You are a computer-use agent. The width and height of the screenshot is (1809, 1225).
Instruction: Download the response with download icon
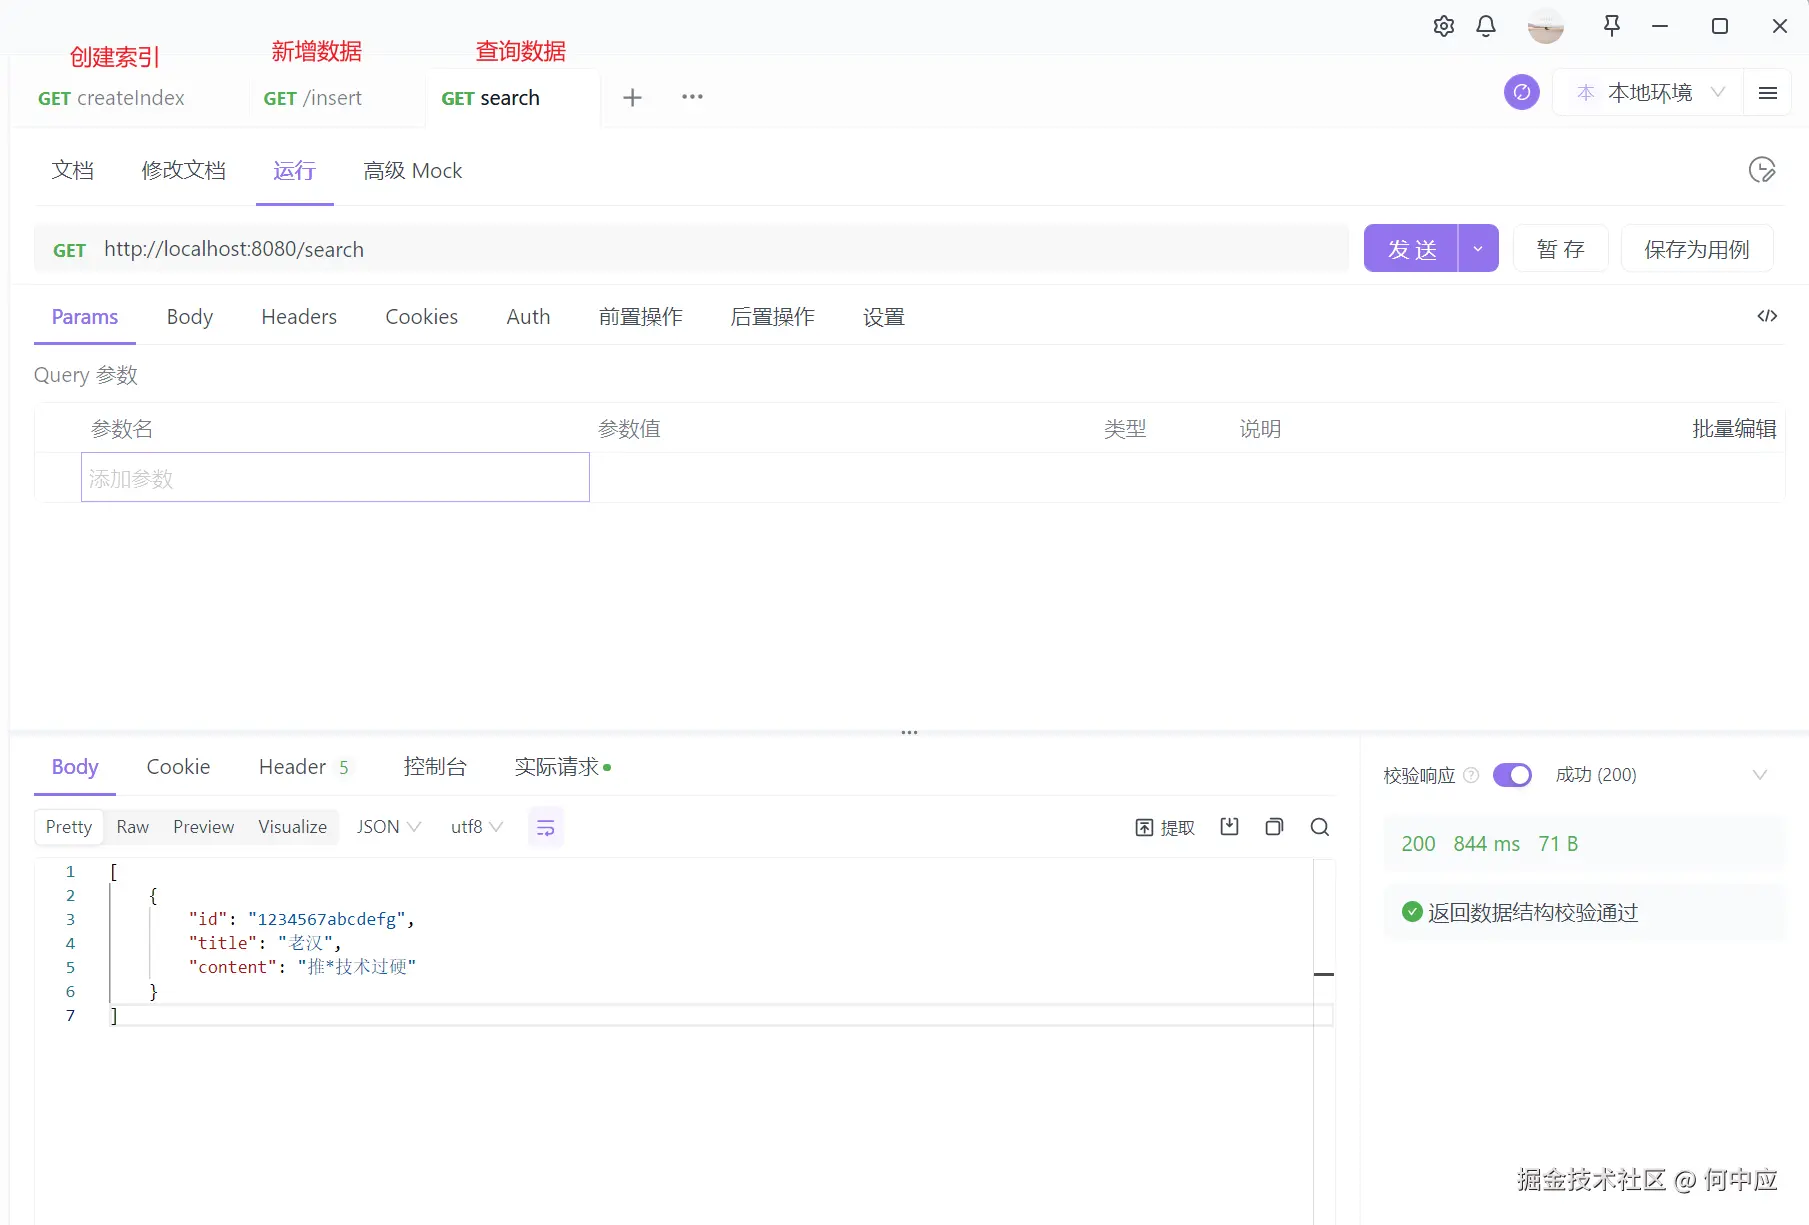point(1229,827)
